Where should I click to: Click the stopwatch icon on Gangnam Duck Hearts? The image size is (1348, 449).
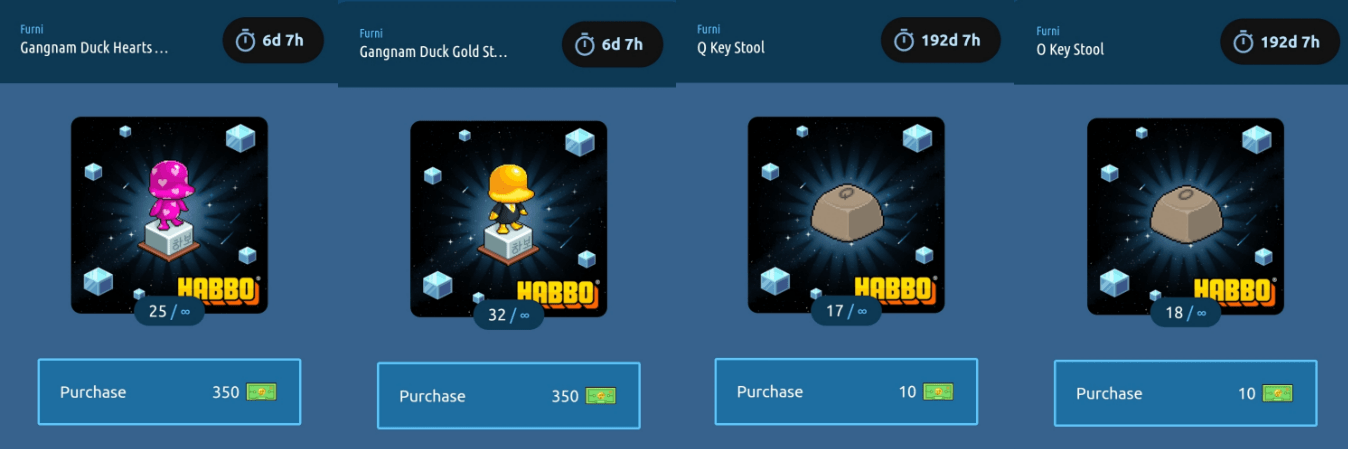pos(246,41)
